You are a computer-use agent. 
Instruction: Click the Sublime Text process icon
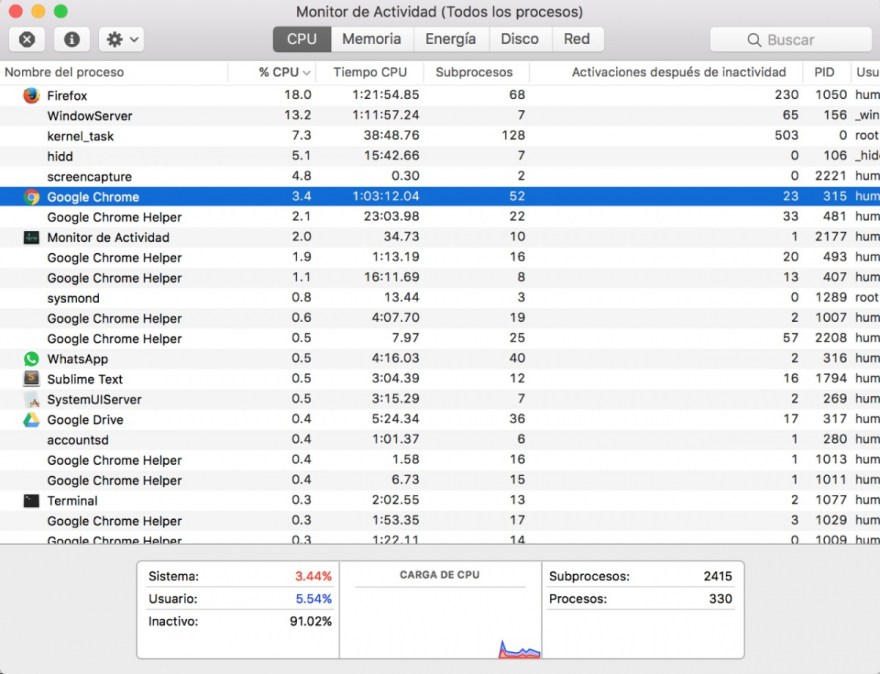[31, 379]
